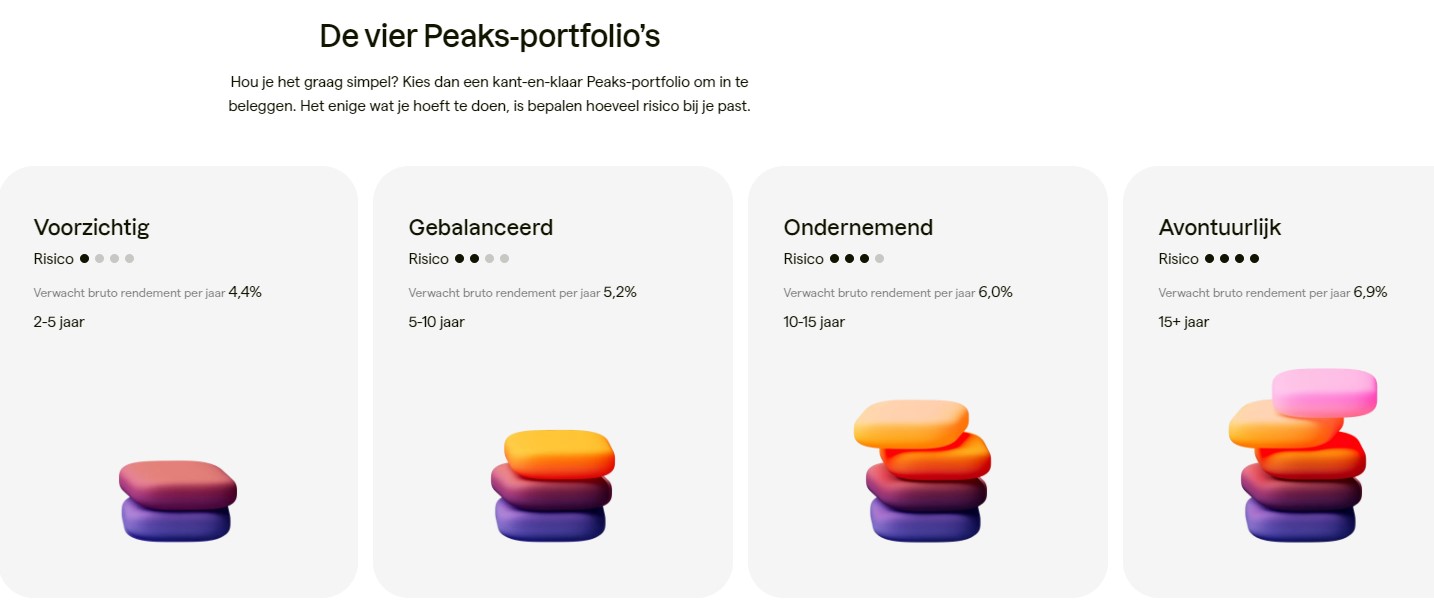Select the Voorzichtig portfolio title
Screen dimensions: 1434x607
pos(91,227)
